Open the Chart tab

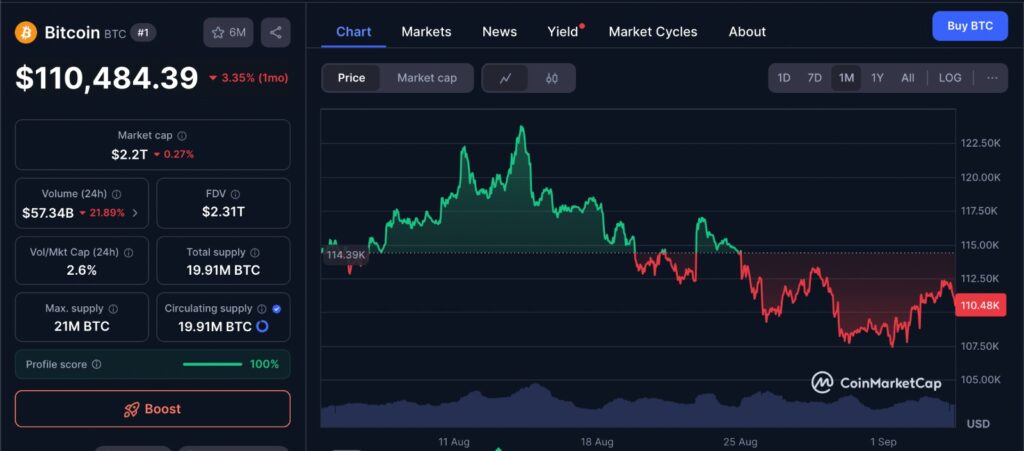click(353, 31)
